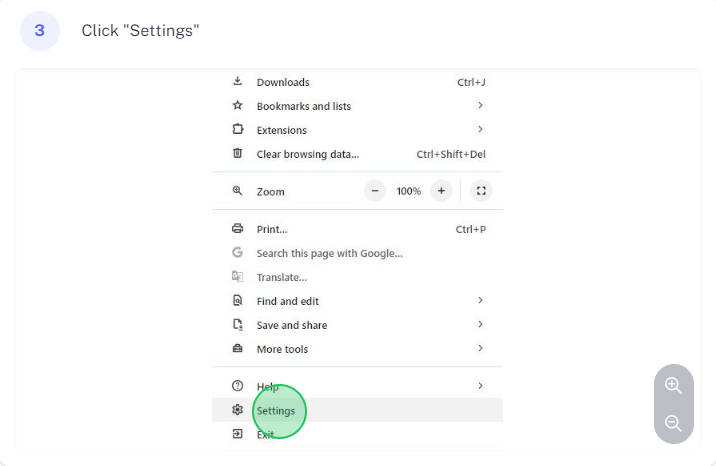Decrease zoom level with the minus button
The height and width of the screenshot is (466, 716).
point(375,191)
